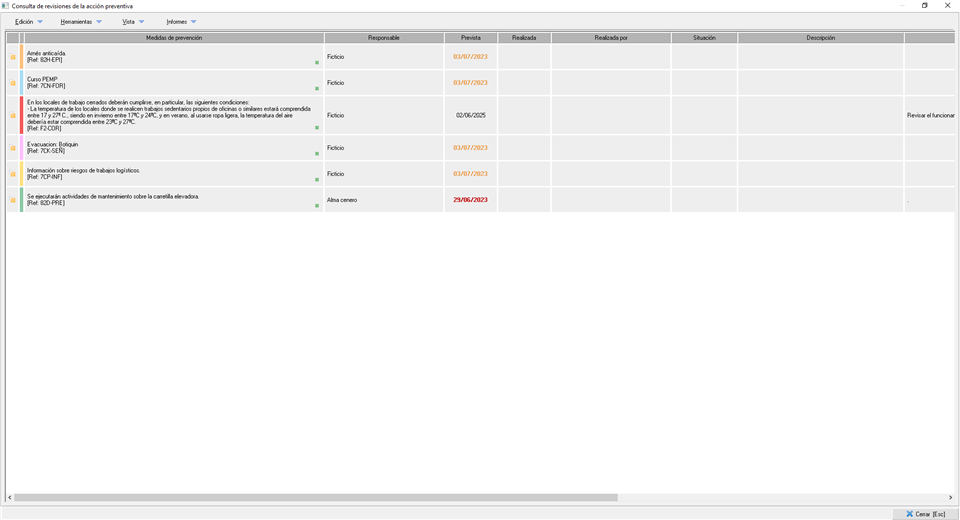Viewport: 960px width, 520px height.
Task: Click green color bar of 82D-PRE row
Action: (21, 200)
